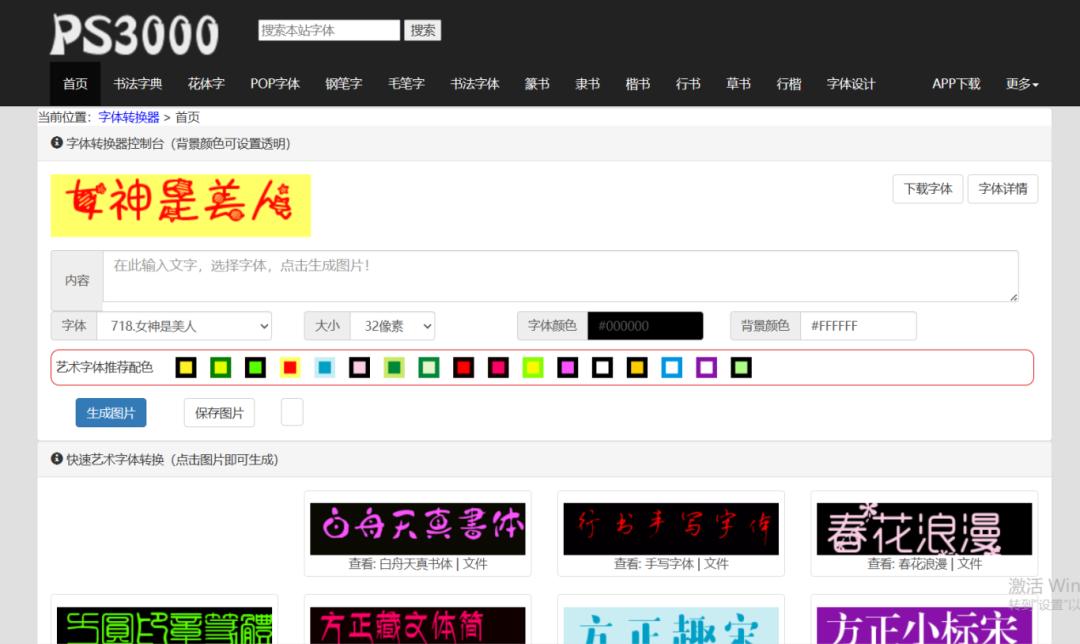Viewport: 1080px width, 644px height.
Task: Click info icon beside 快速艺术字体转换 heading
Action: pyautogui.click(x=57, y=459)
